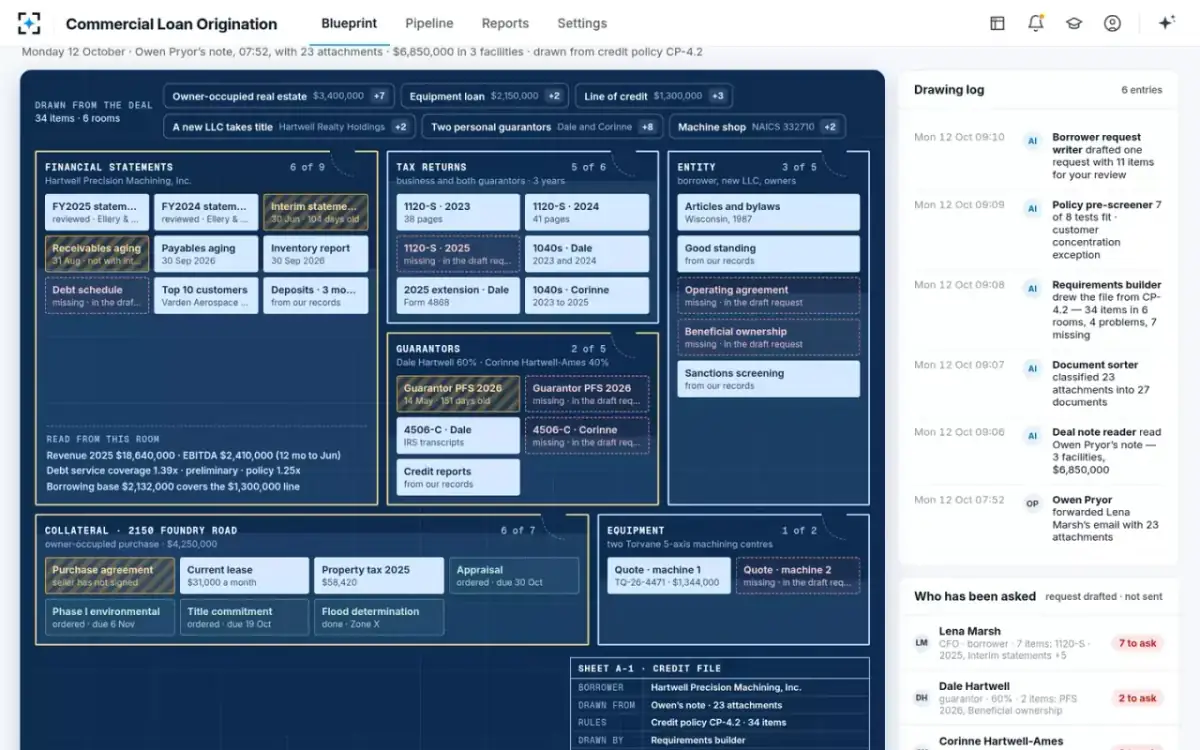This screenshot has height=750, width=1200.
Task: Open the Purchase agreement collateral card
Action: 110,576
